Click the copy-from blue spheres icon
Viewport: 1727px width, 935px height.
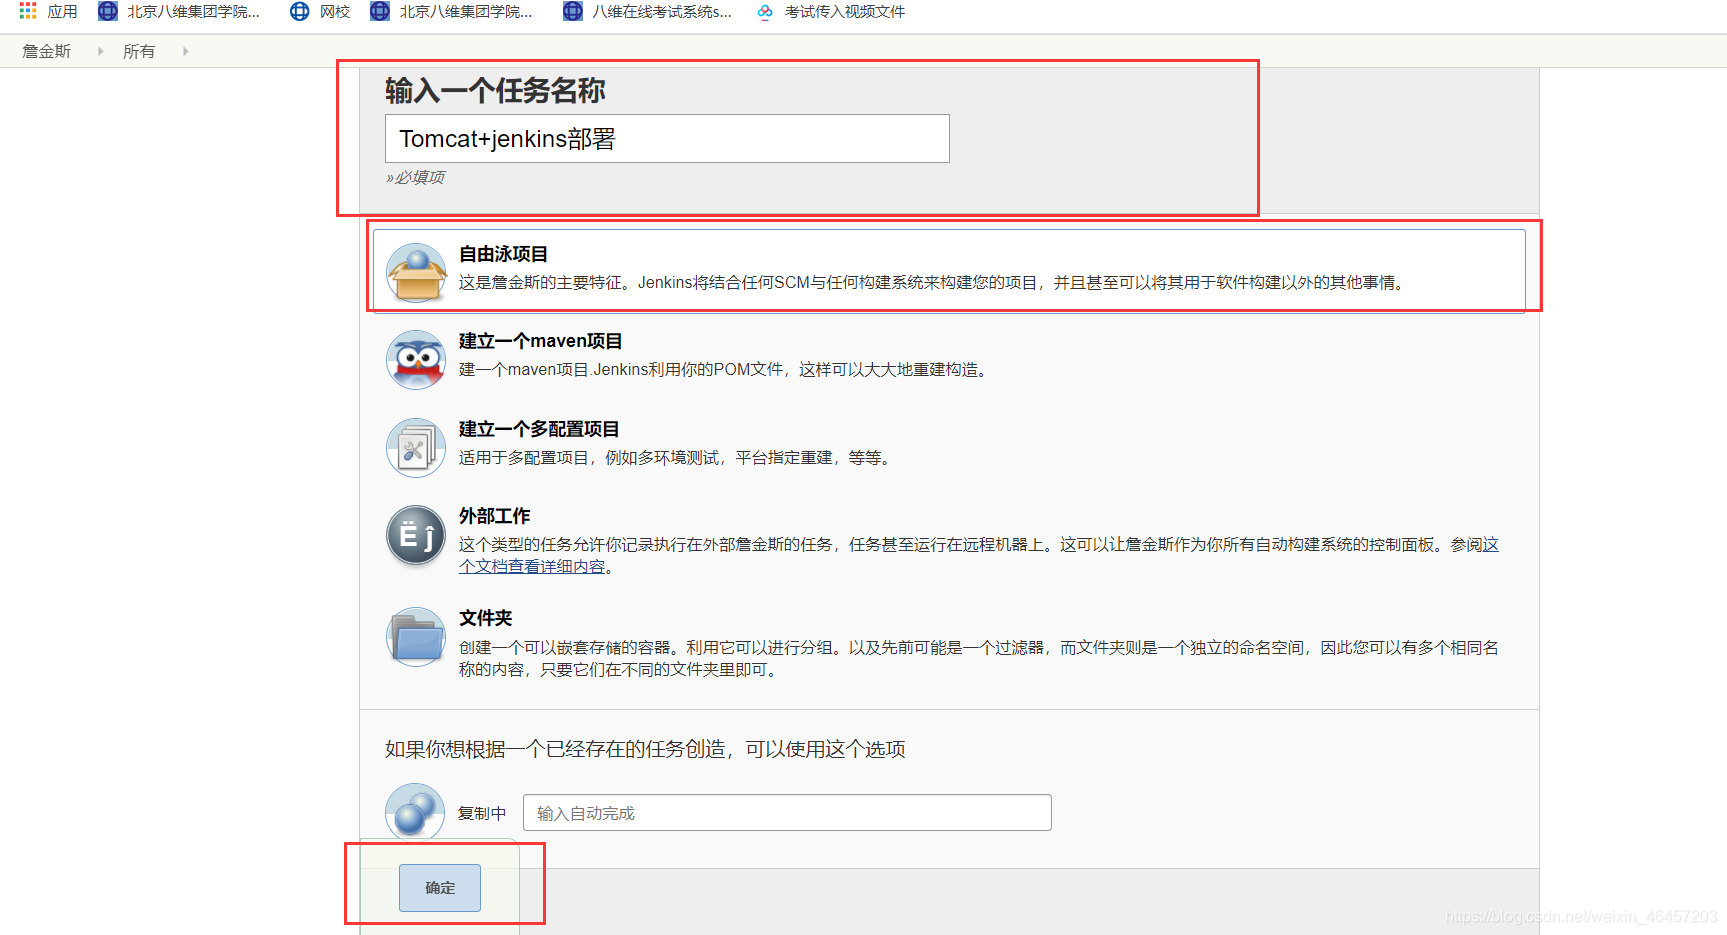point(415,811)
